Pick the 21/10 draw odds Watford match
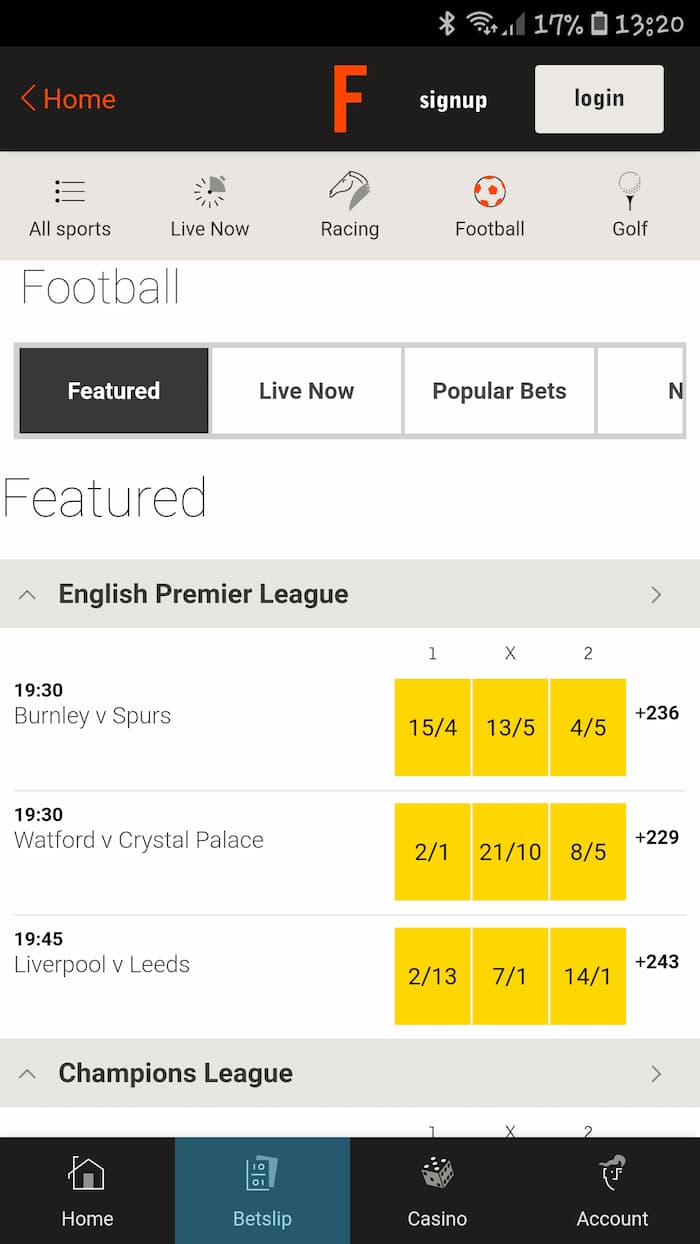Screen dimensions: 700x1244 click(x=510, y=852)
